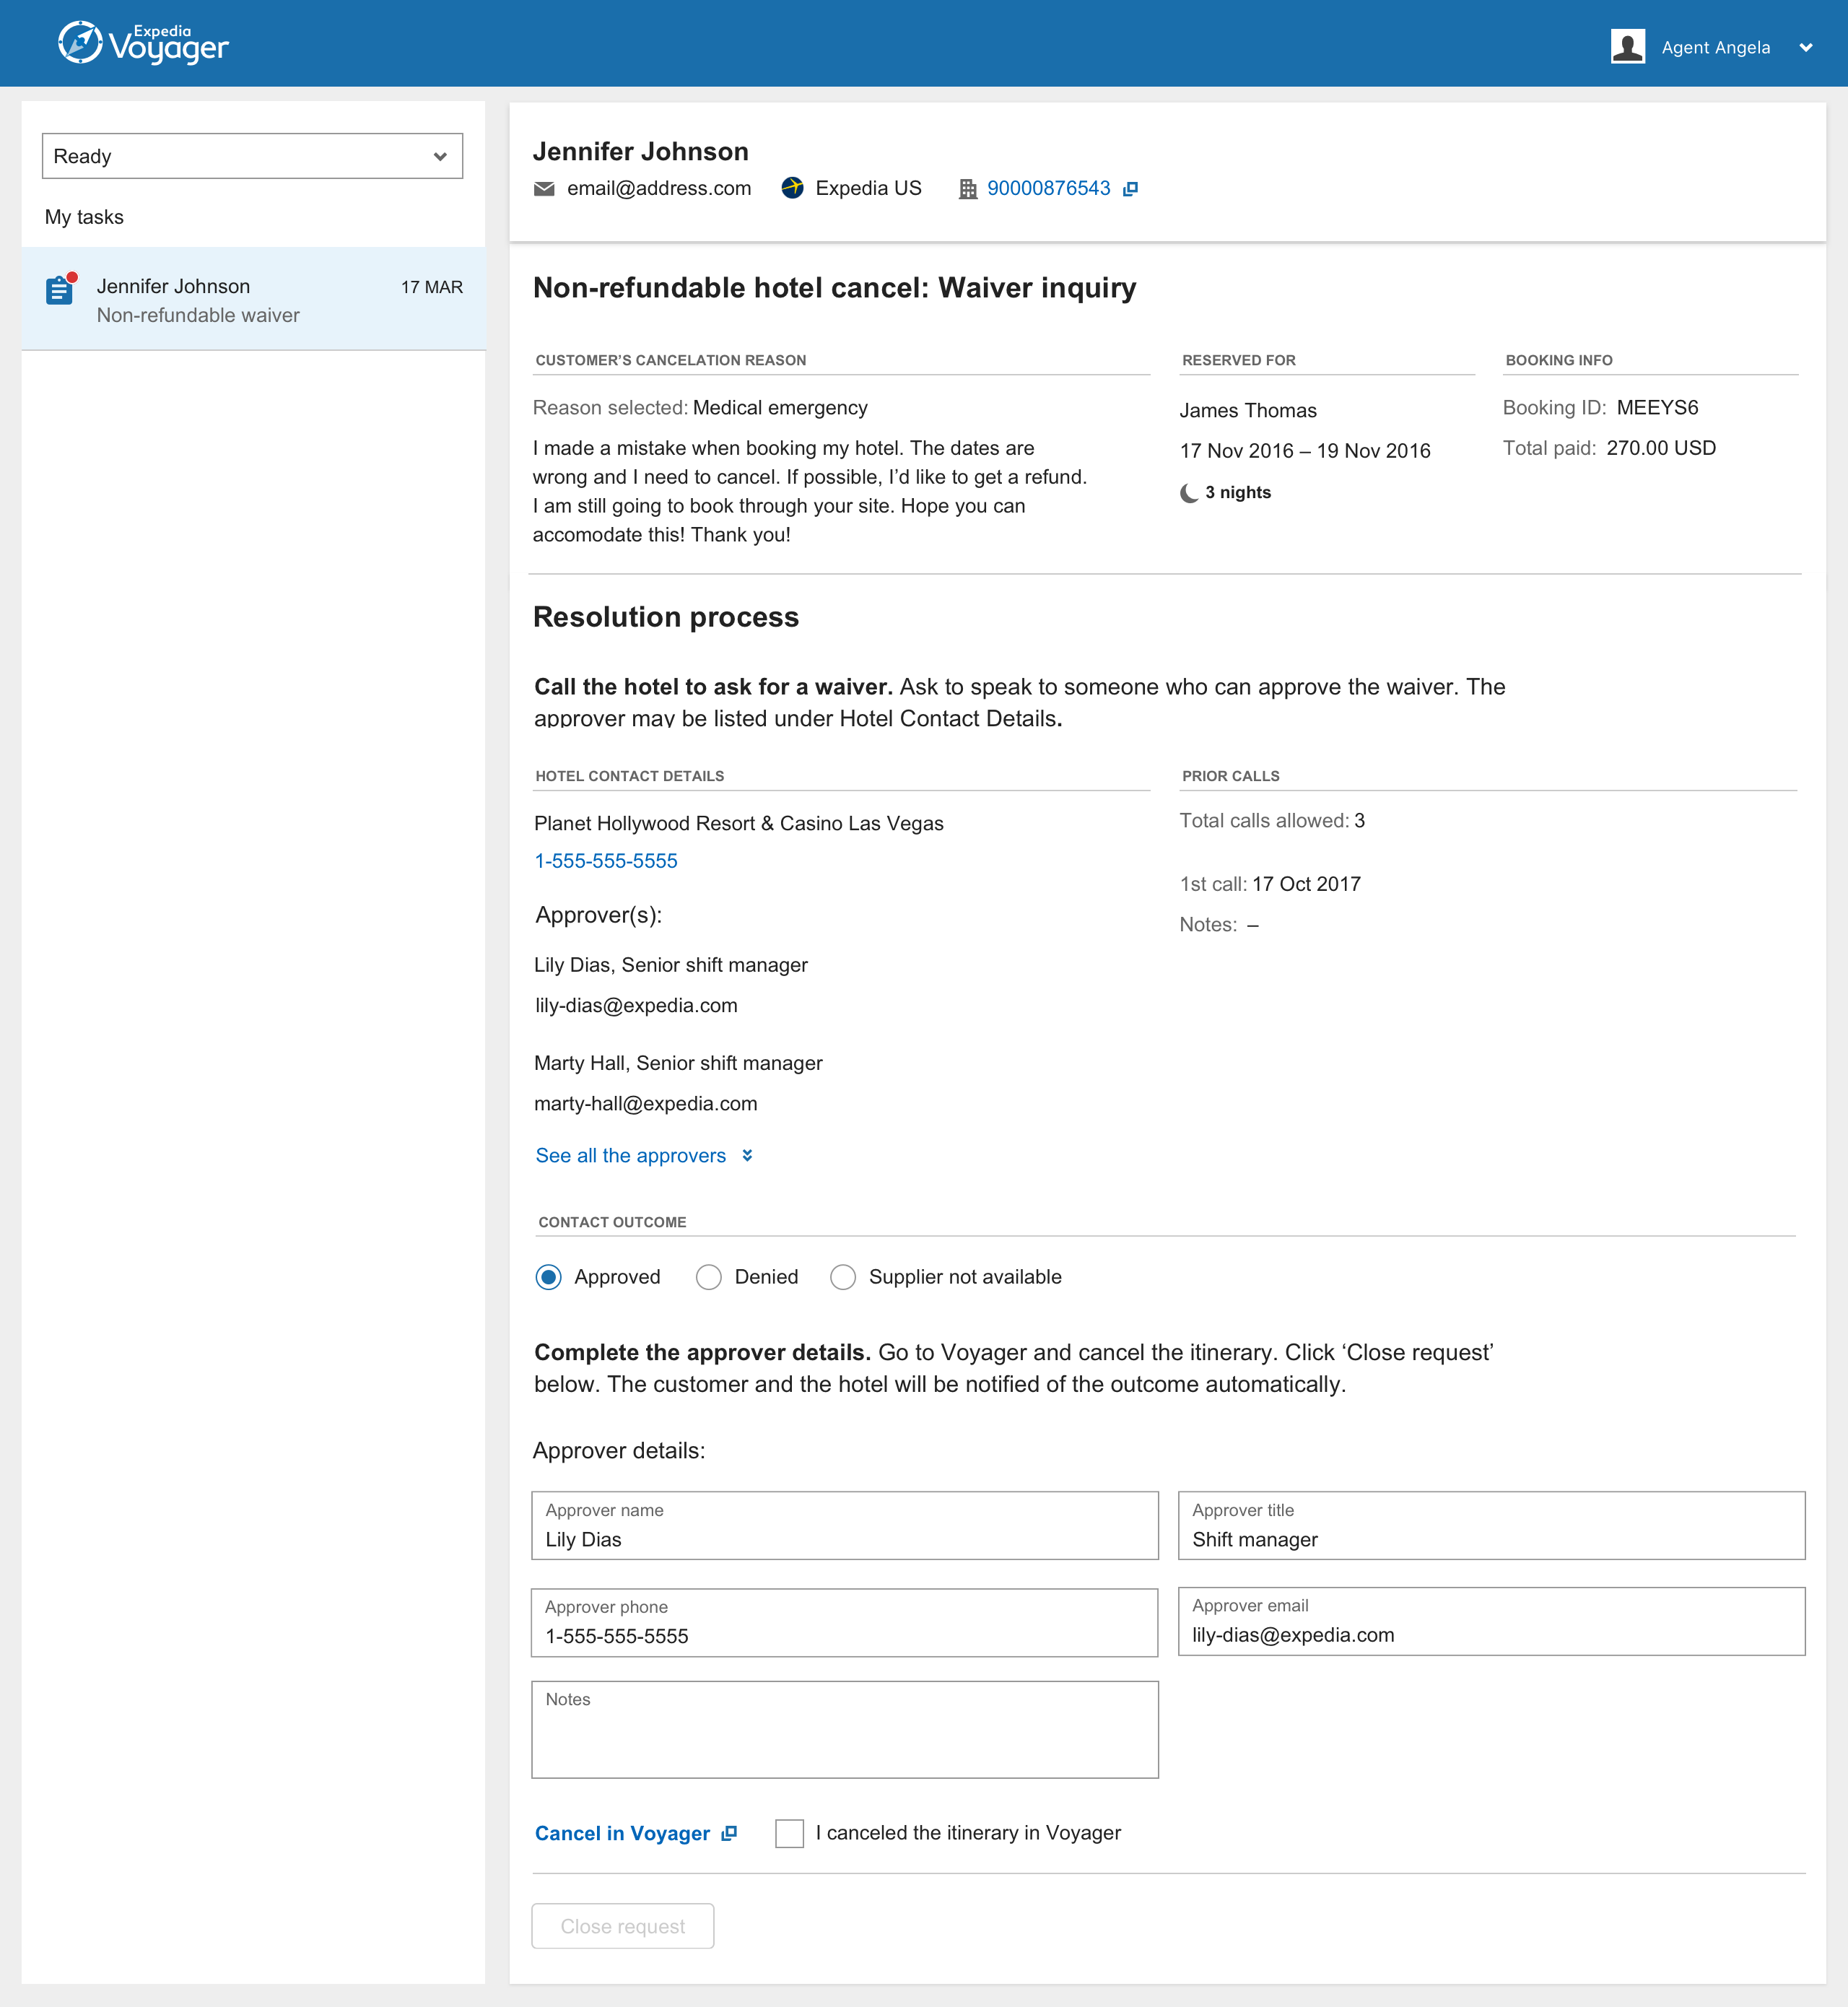This screenshot has height=2007, width=1848.
Task: Click Agent Angela's profile avatar icon
Action: [1627, 46]
